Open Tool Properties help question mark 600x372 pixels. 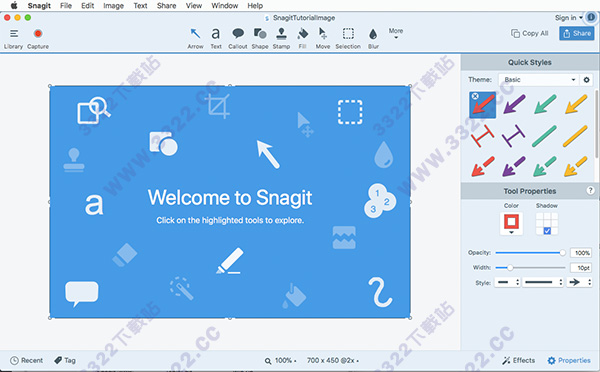[590, 190]
